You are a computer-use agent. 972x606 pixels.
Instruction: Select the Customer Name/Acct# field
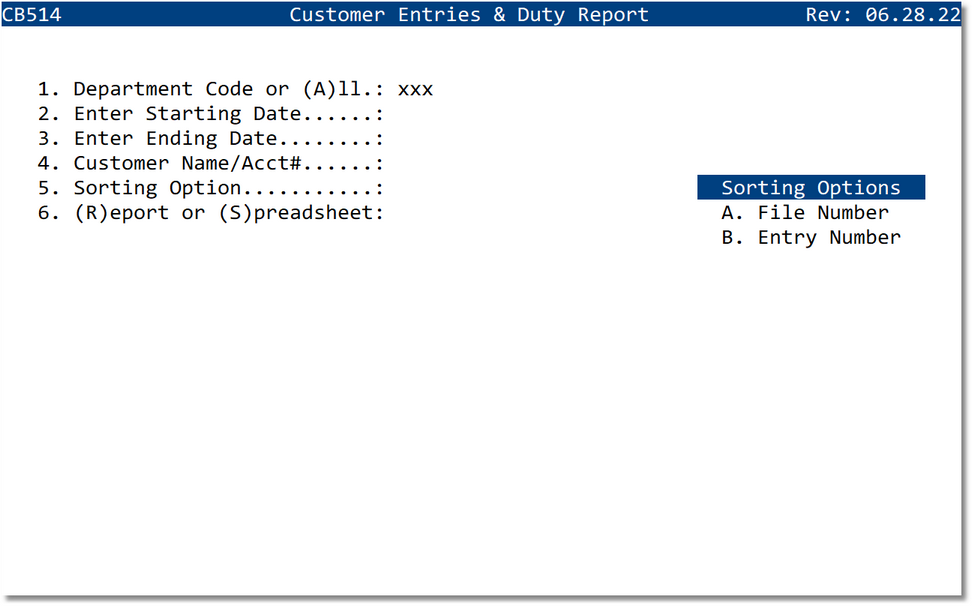pyautogui.click(x=211, y=164)
